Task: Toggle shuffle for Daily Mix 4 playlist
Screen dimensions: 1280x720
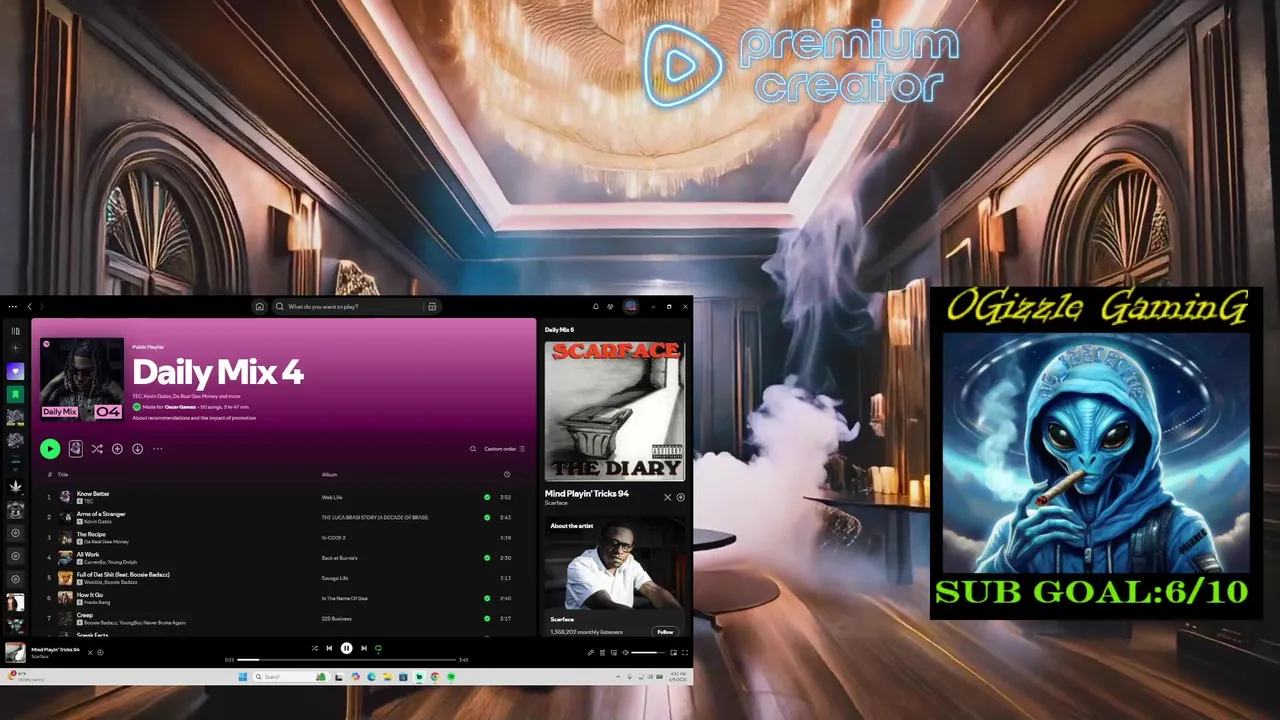Action: (x=97, y=449)
